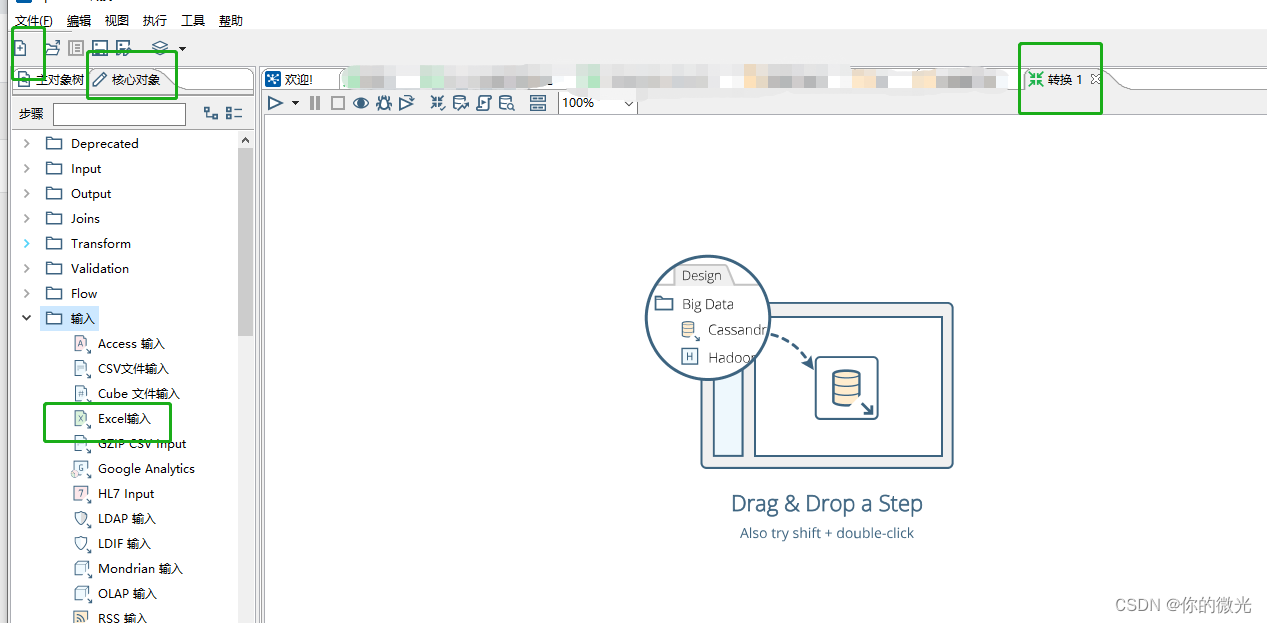
Task: Stop the running transformation
Action: click(x=338, y=103)
